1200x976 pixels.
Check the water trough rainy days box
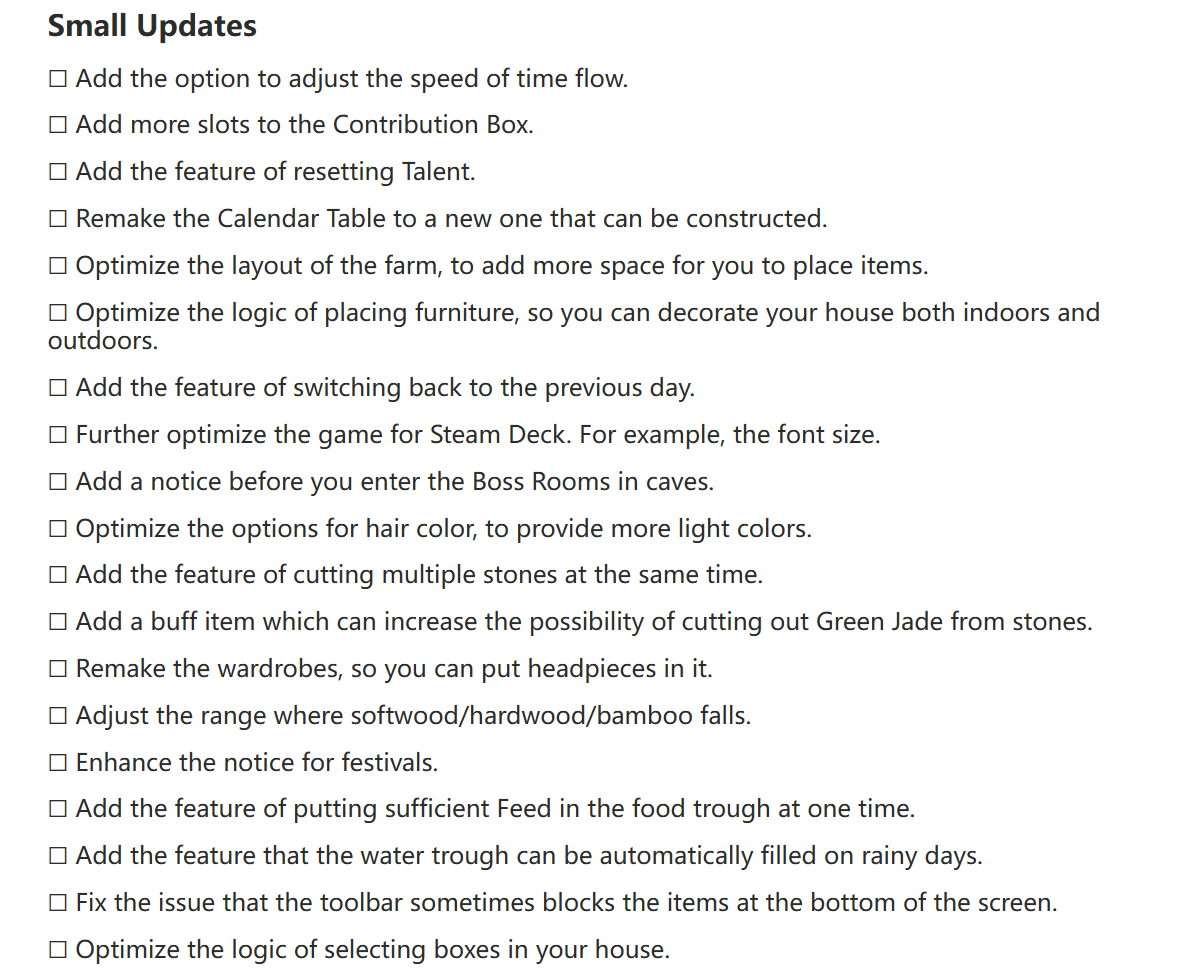click(58, 857)
